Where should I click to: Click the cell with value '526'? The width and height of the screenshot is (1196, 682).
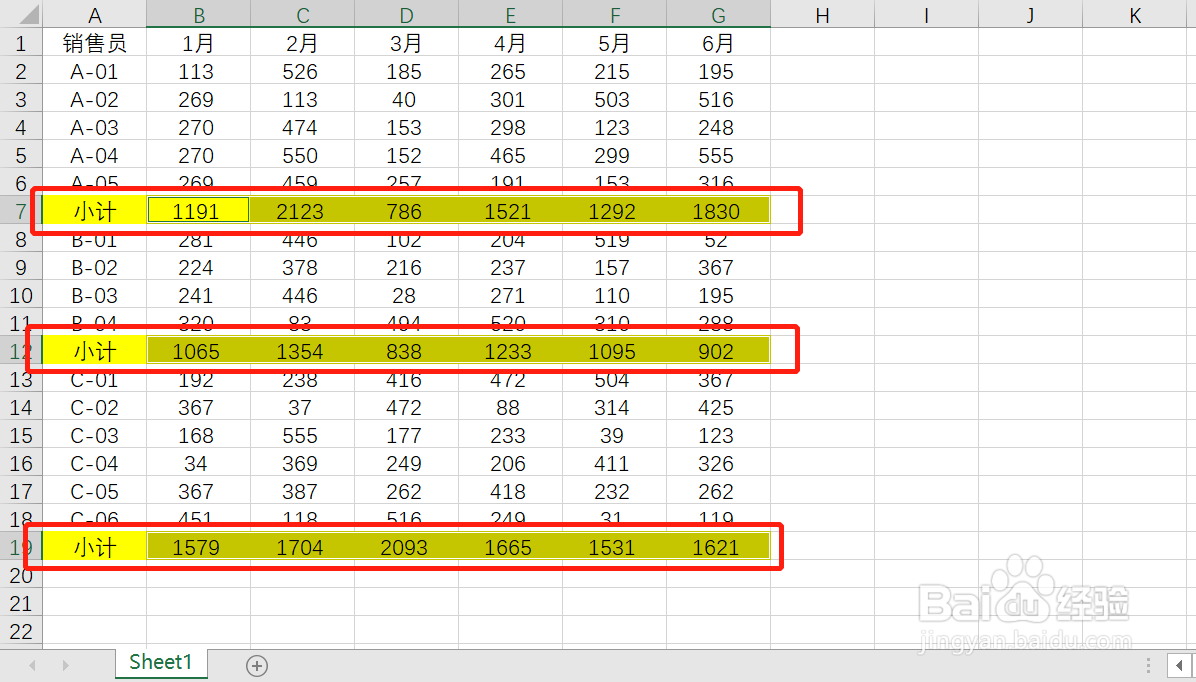click(303, 72)
